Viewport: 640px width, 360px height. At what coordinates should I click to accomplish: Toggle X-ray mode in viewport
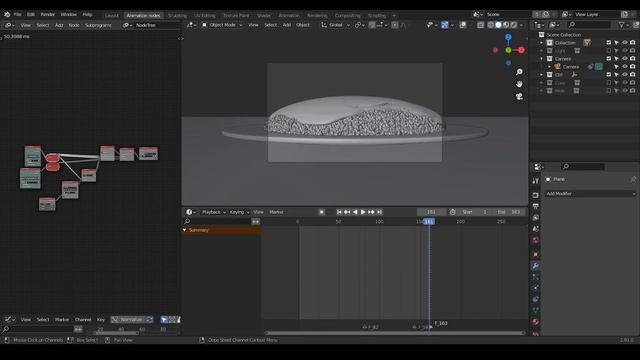click(x=481, y=25)
